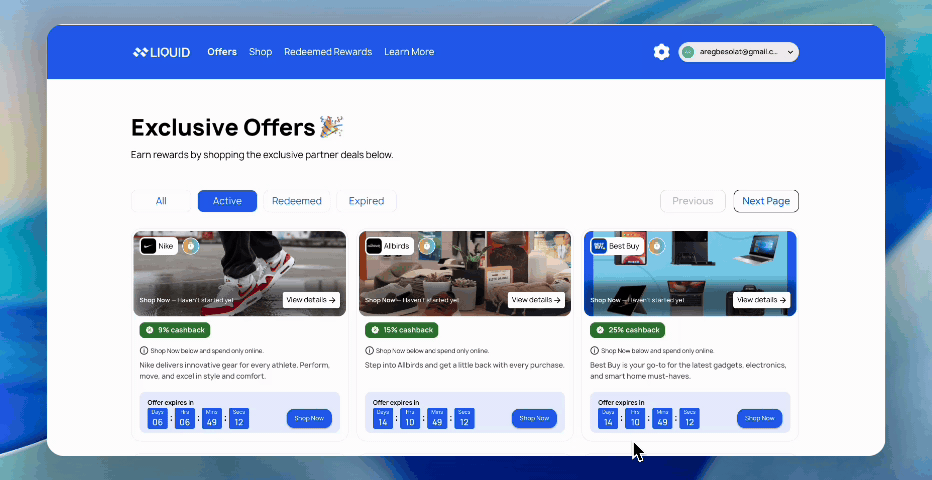
Task: Select the Expired filter
Action: coord(366,201)
